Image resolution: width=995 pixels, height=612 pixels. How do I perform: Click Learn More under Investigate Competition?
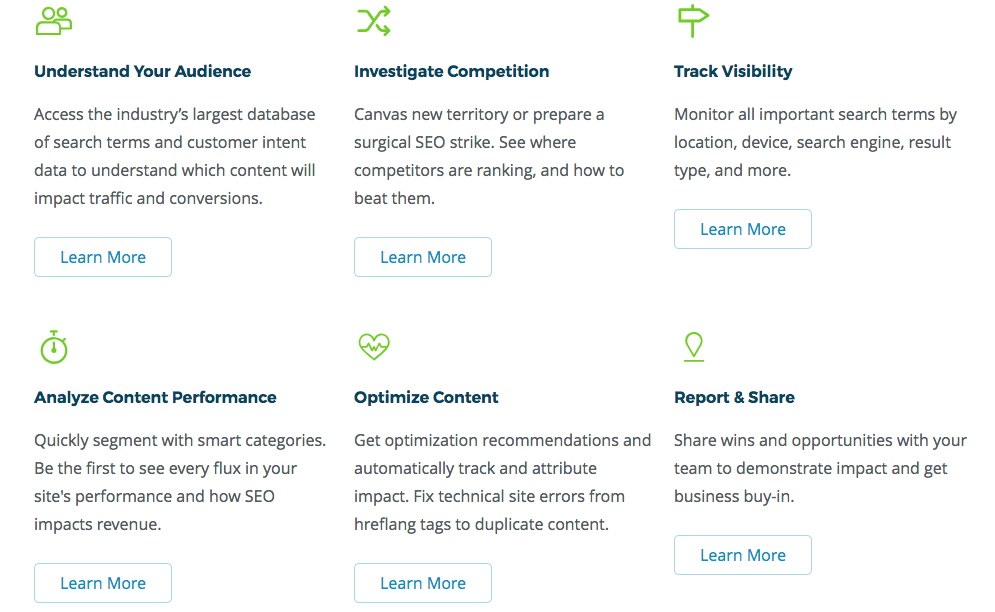tap(422, 257)
